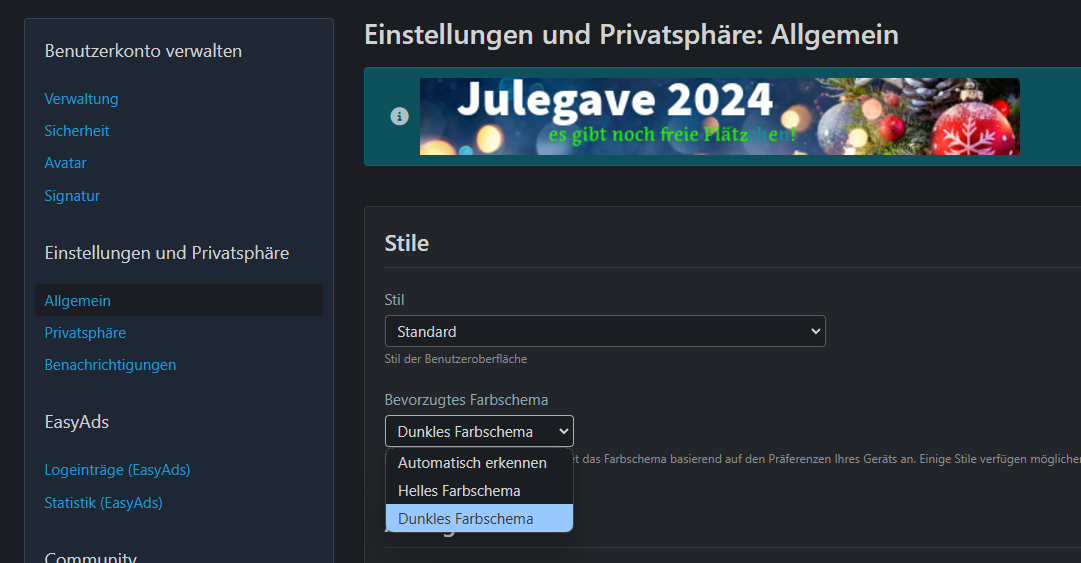1081x563 pixels.
Task: Click the Stile section heading
Action: [407, 243]
